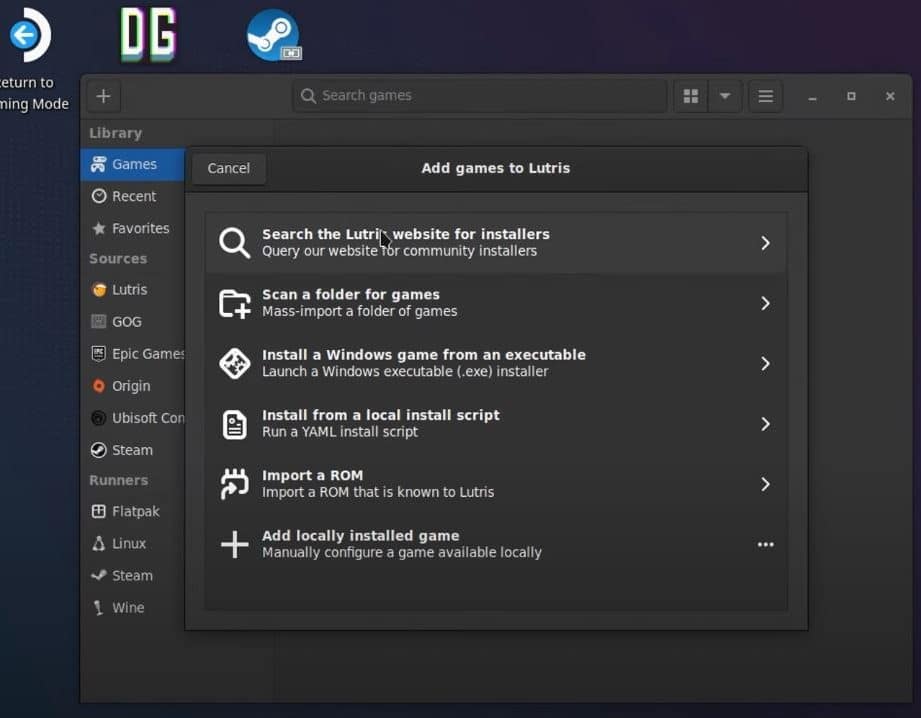Select GOG source in sidebar

pyautogui.click(x=133, y=322)
